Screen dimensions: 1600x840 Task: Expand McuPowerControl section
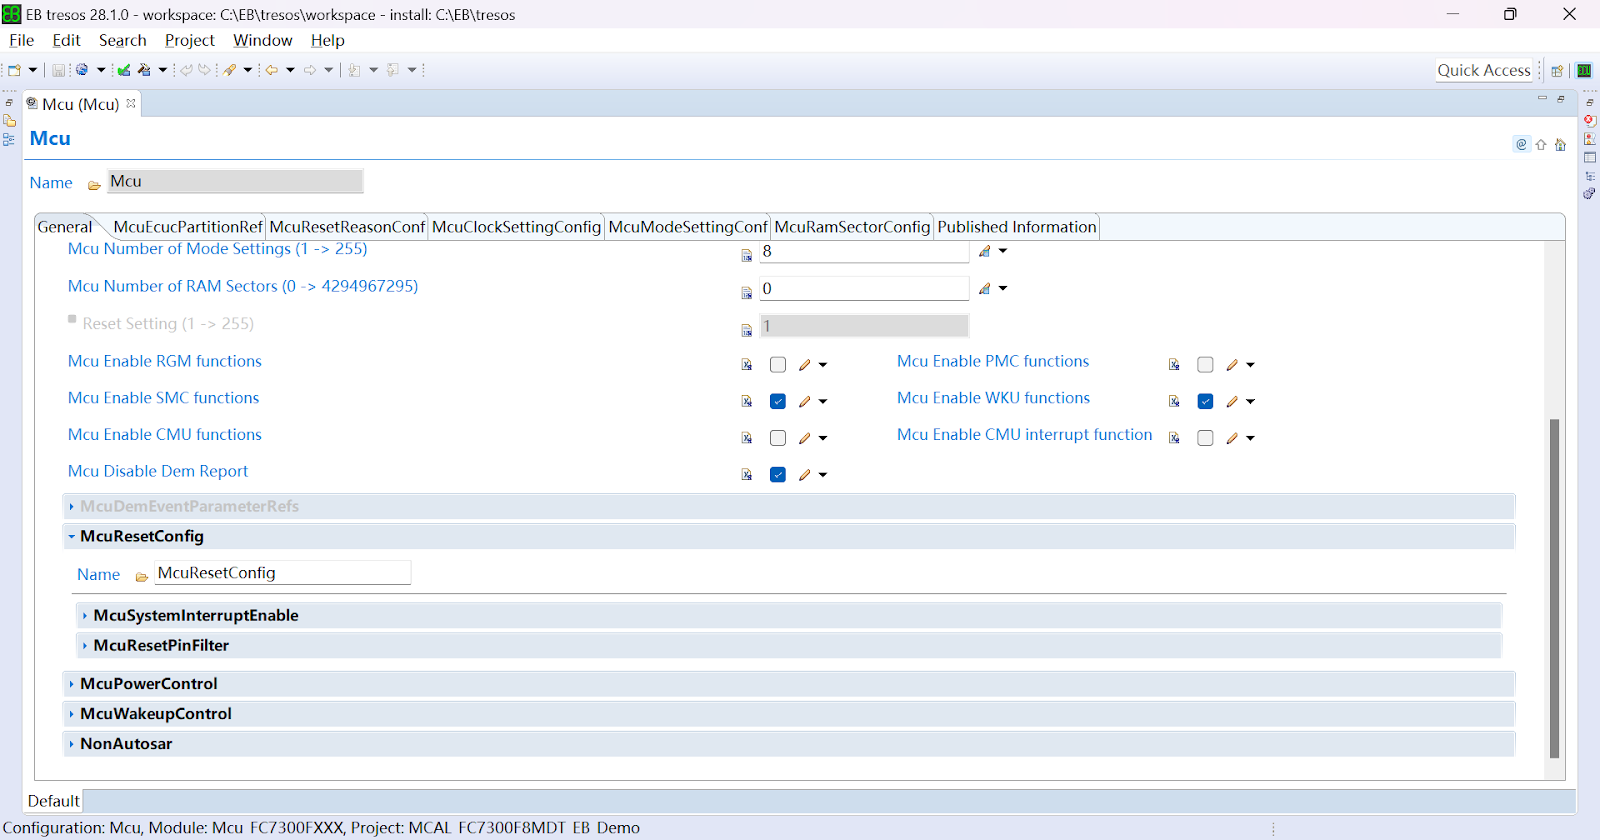click(x=72, y=684)
